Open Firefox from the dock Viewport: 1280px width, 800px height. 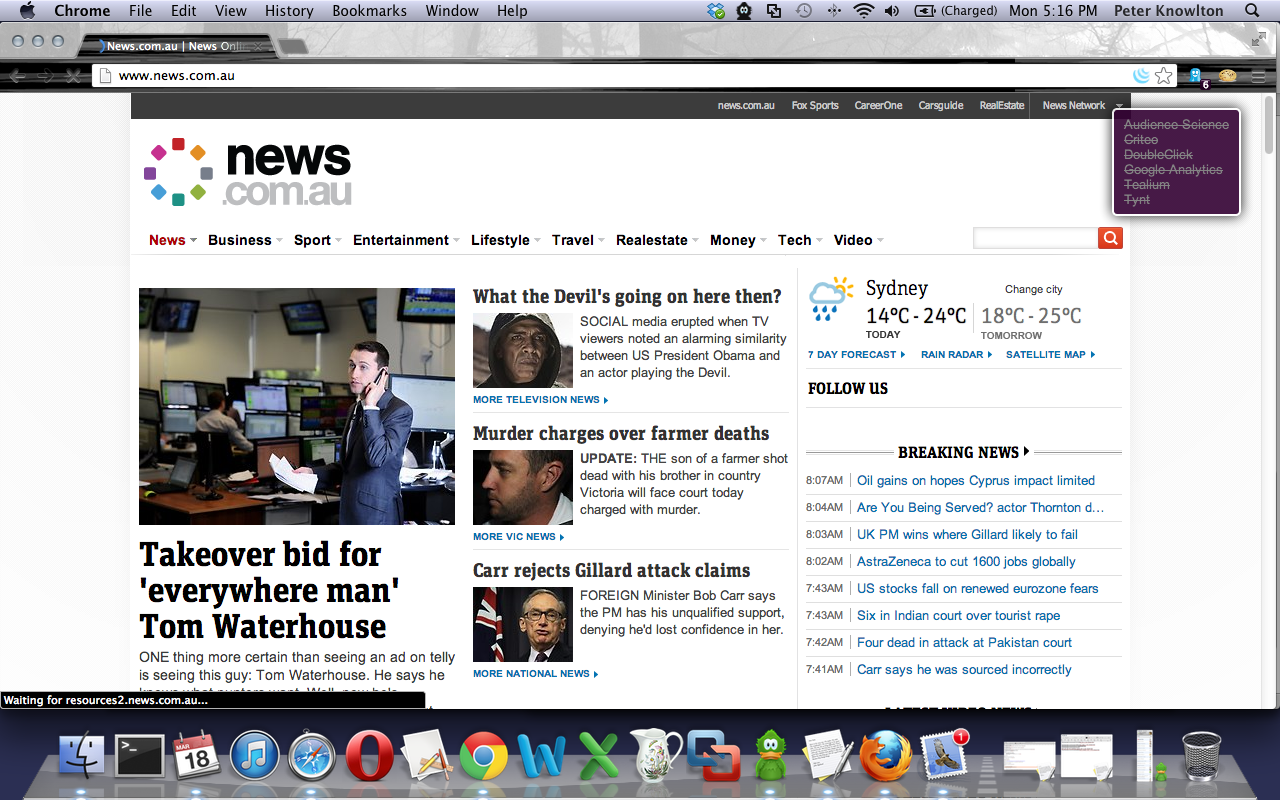tap(885, 756)
